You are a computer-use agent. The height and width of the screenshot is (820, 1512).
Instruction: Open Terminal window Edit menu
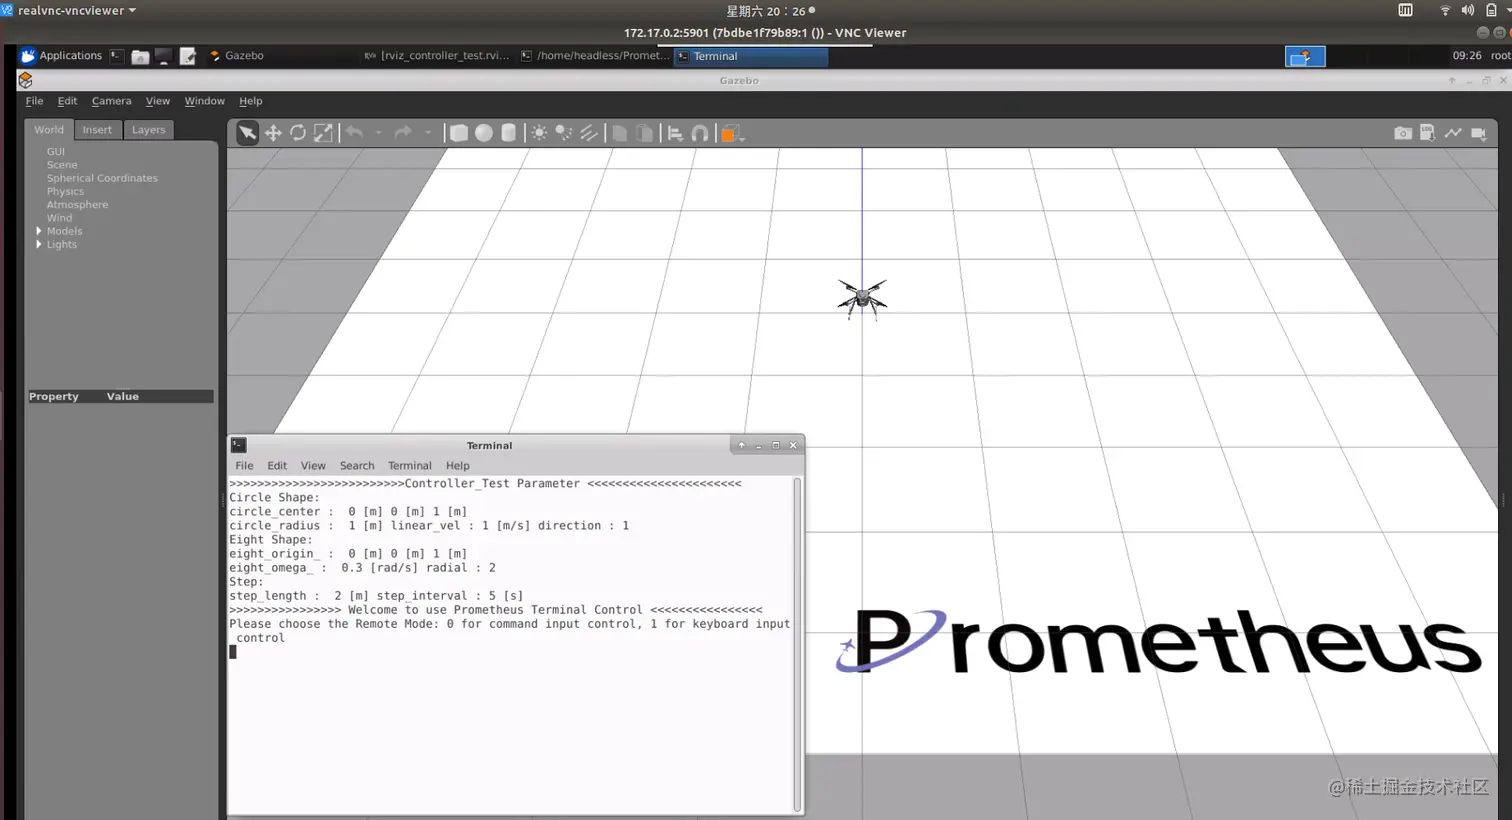277,466
